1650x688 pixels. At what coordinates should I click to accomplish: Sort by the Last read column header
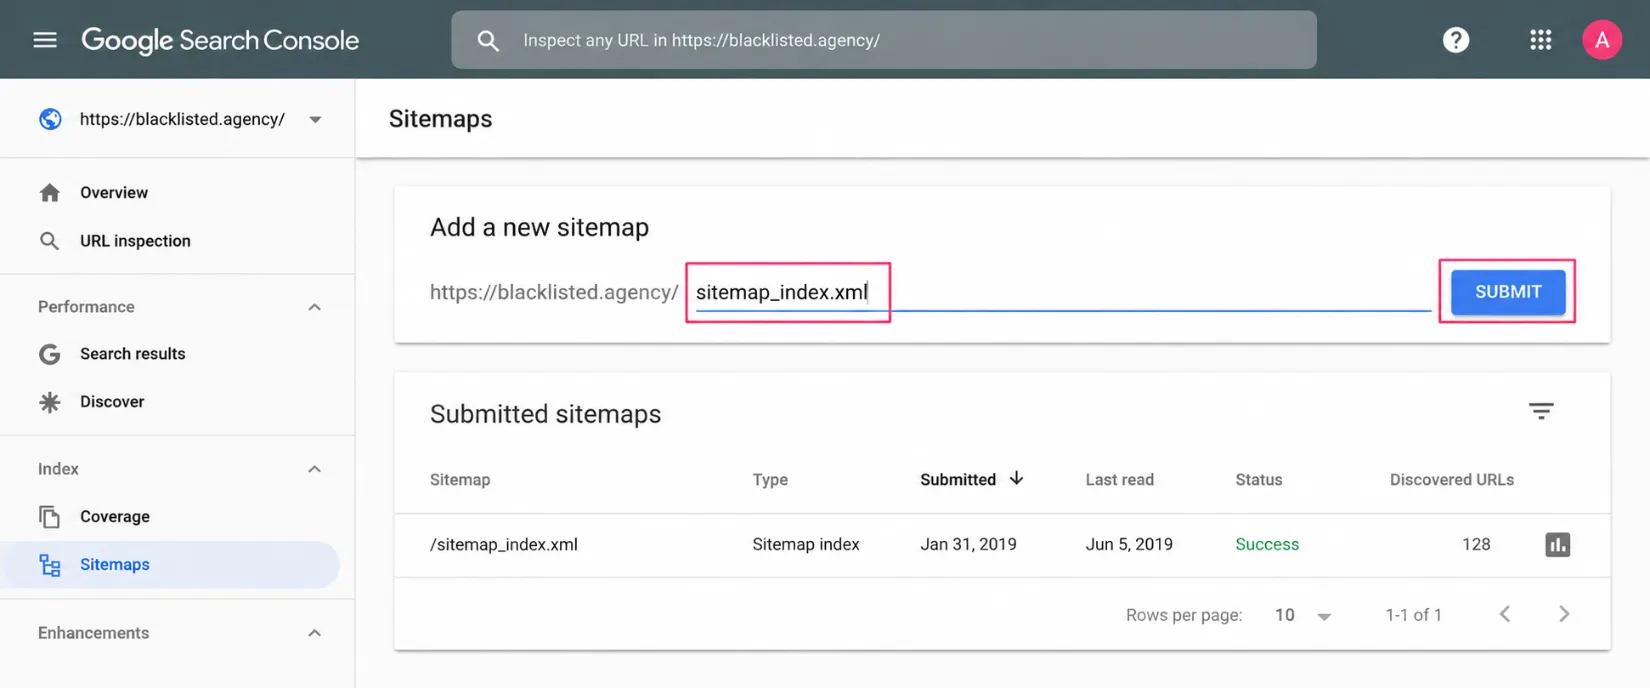(x=1120, y=480)
